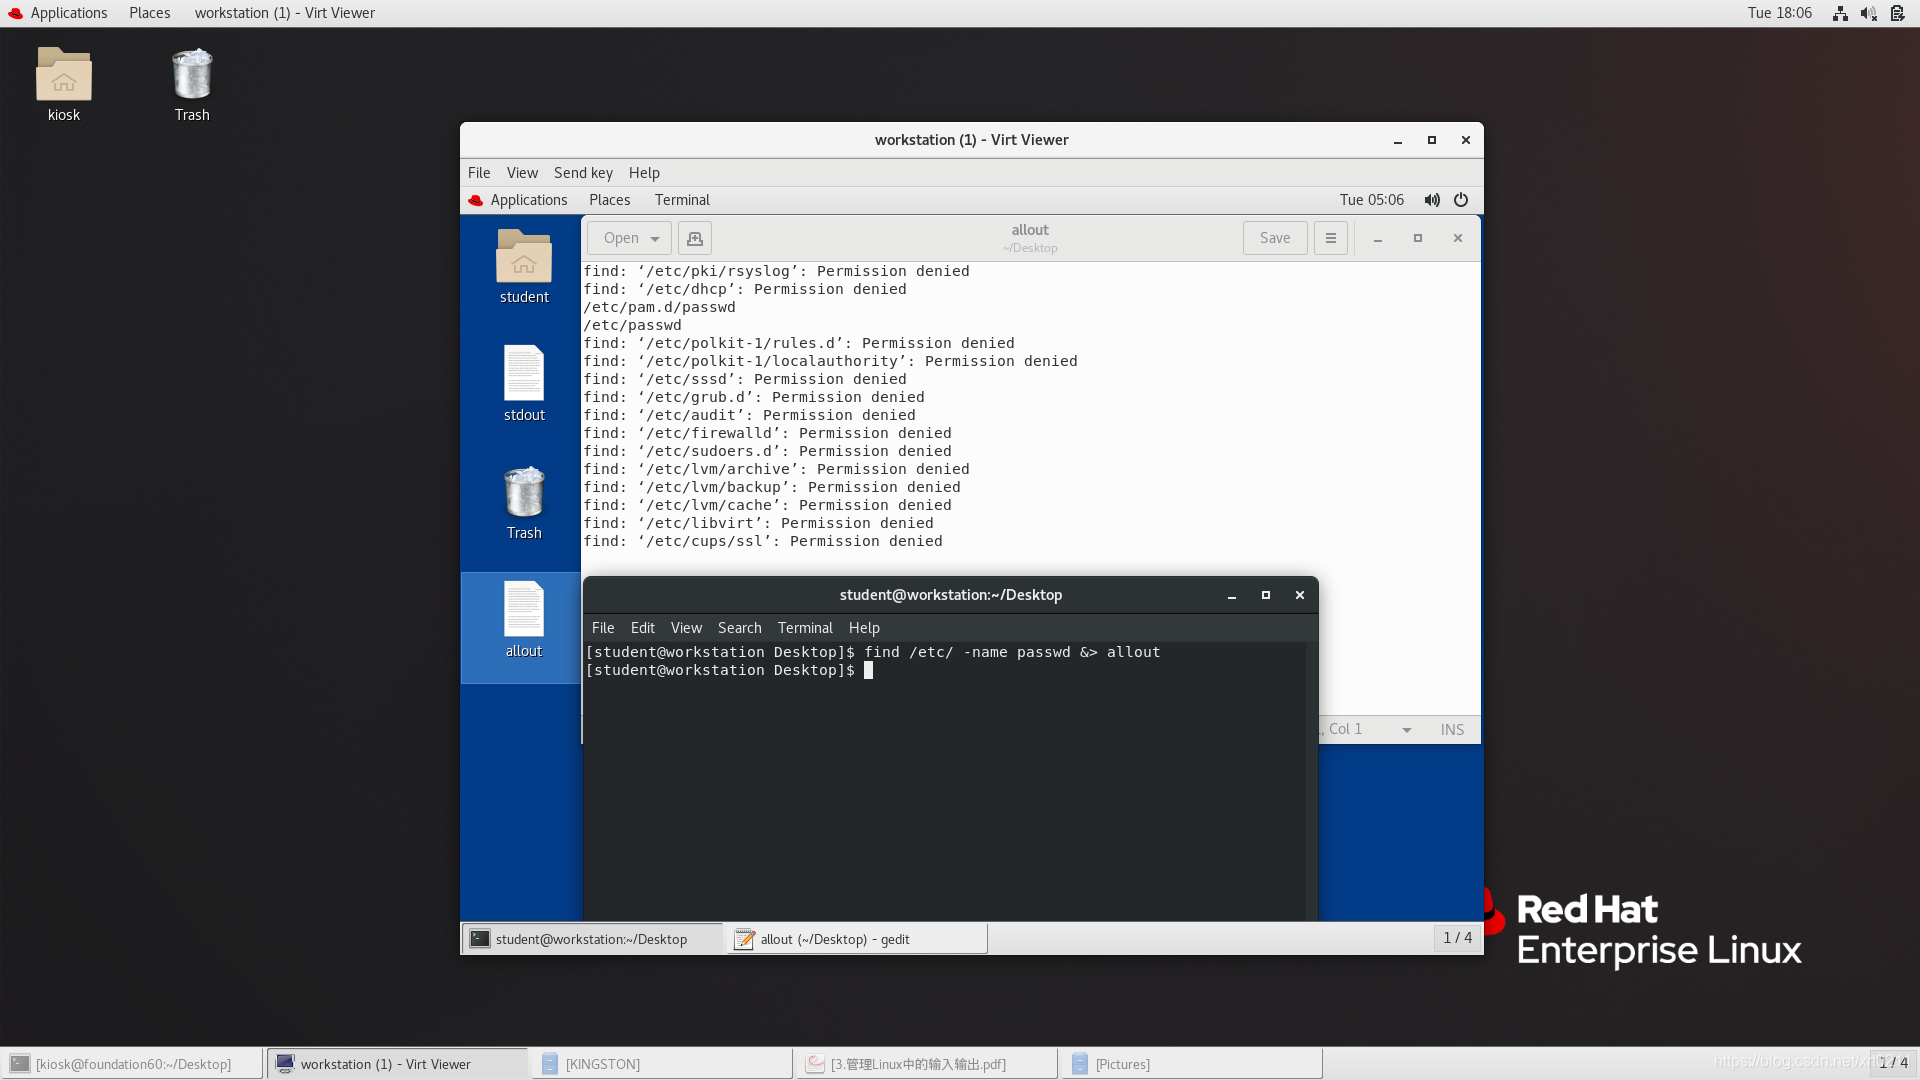Click the guest power icon
The width and height of the screenshot is (1920, 1080).
[1461, 200]
